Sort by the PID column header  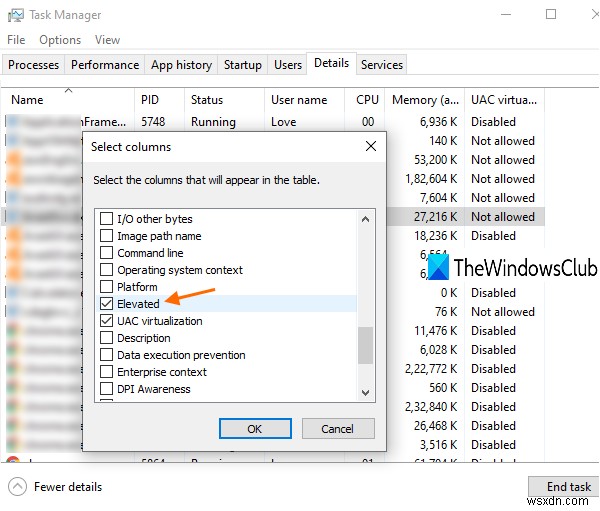pyautogui.click(x=159, y=100)
